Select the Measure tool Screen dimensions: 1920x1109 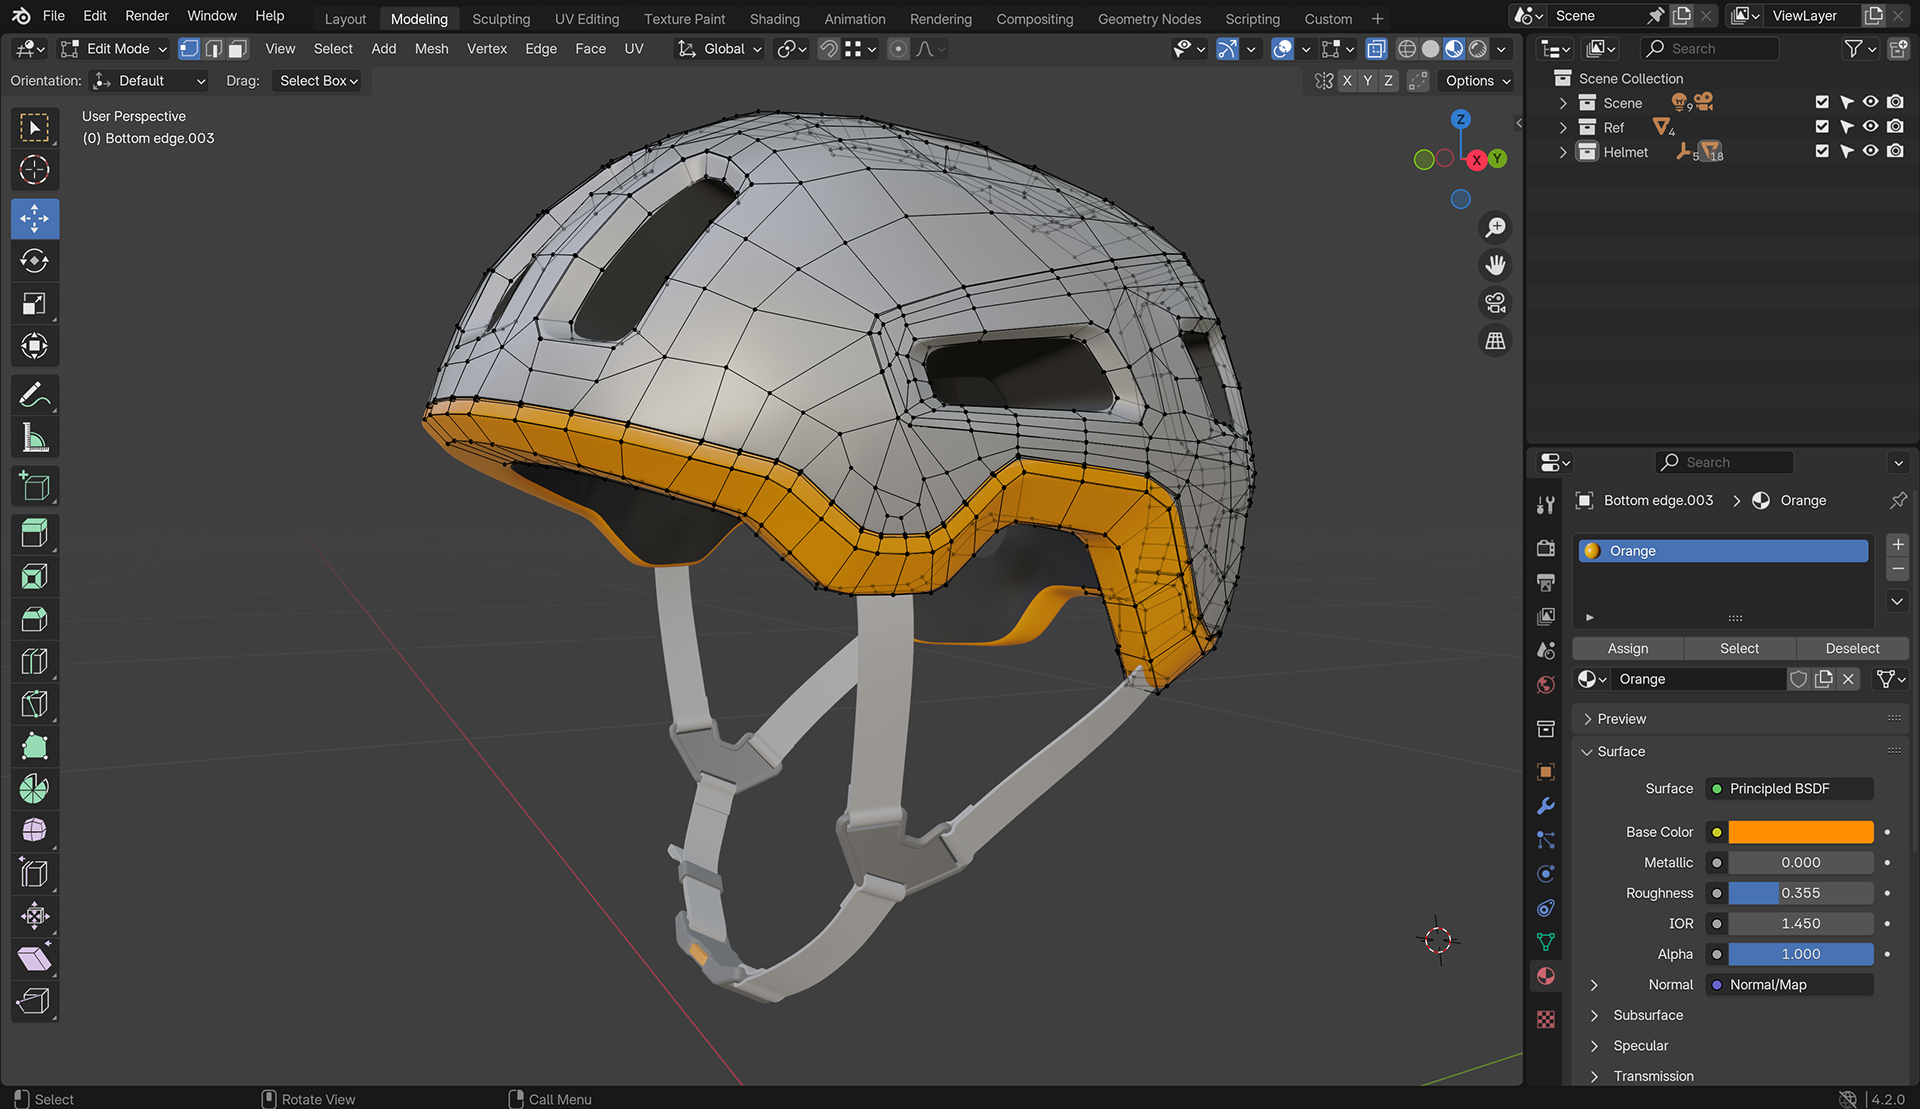click(35, 438)
